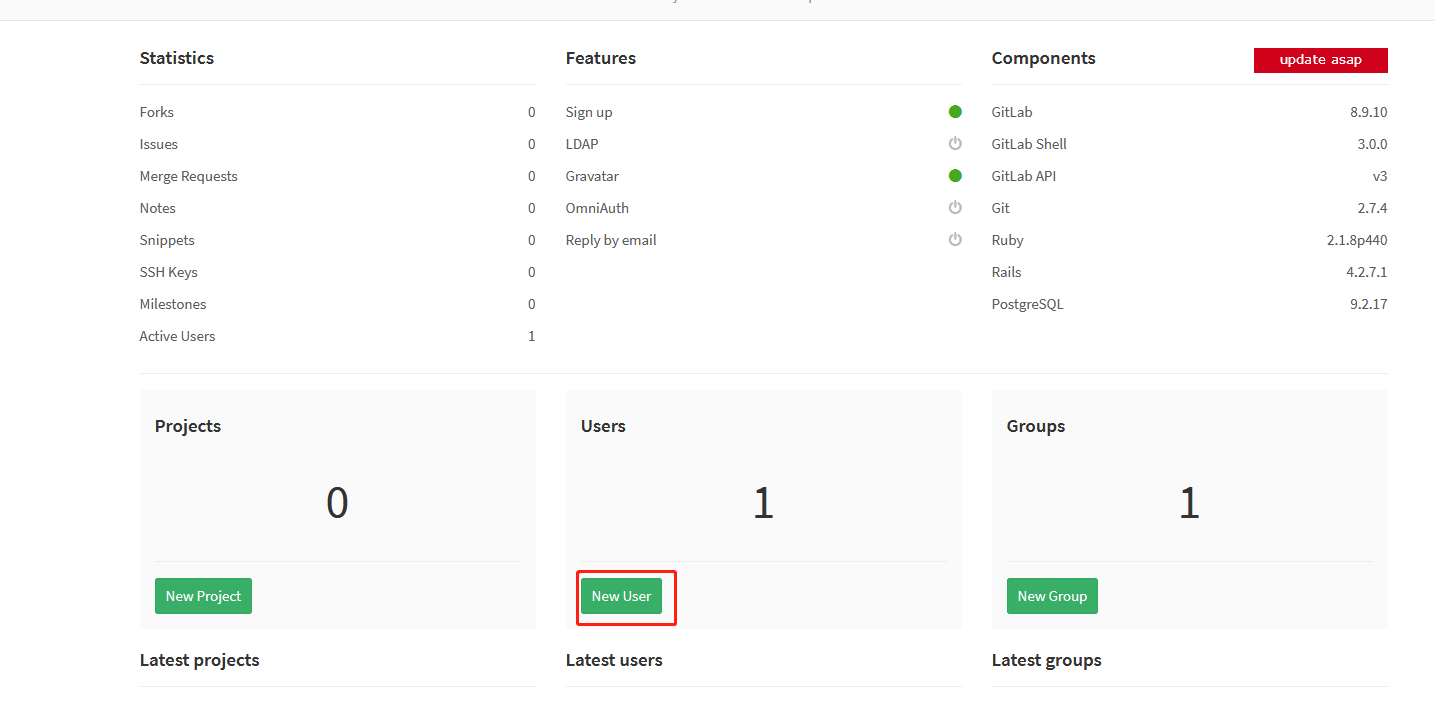1435x705 pixels.
Task: Click the Components section heading
Action: 1044,58
